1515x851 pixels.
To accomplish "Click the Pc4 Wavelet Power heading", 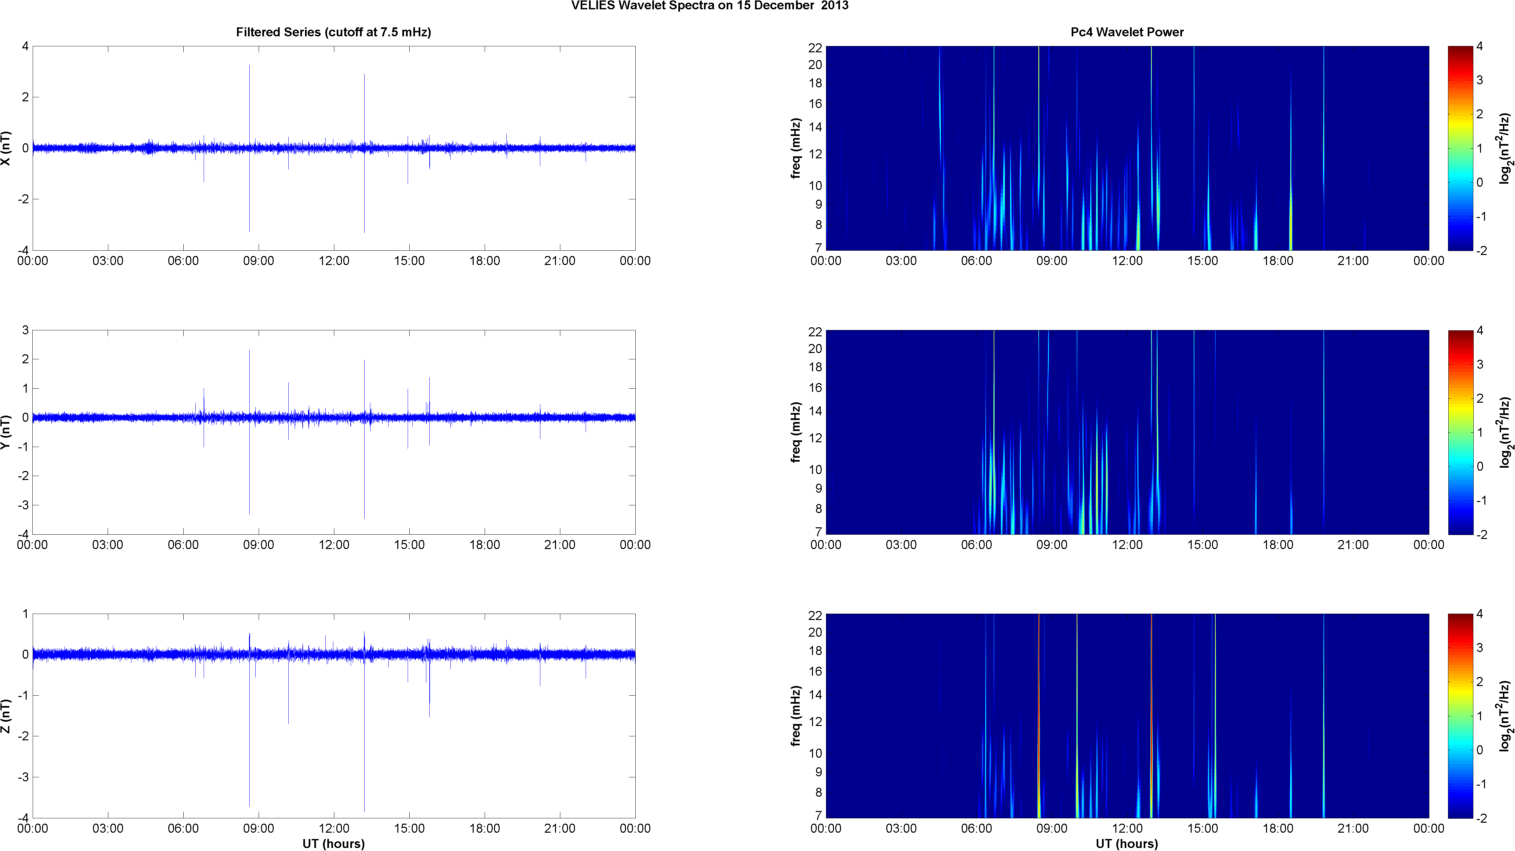I will 1126,32.
